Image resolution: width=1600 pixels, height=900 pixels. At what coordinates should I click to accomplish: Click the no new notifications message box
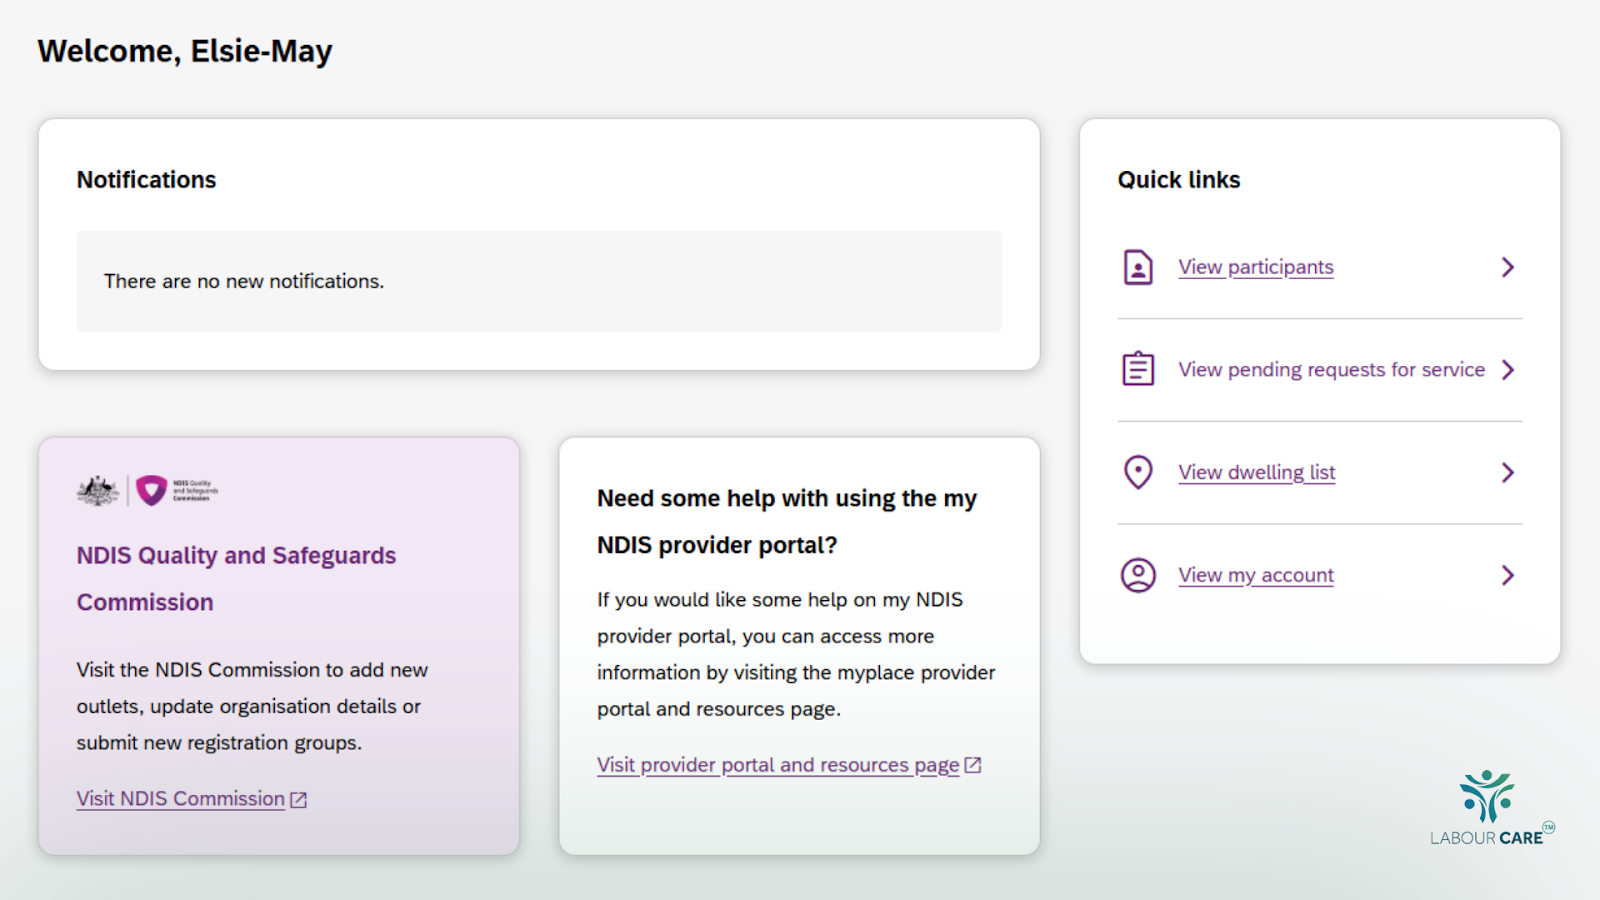(539, 281)
